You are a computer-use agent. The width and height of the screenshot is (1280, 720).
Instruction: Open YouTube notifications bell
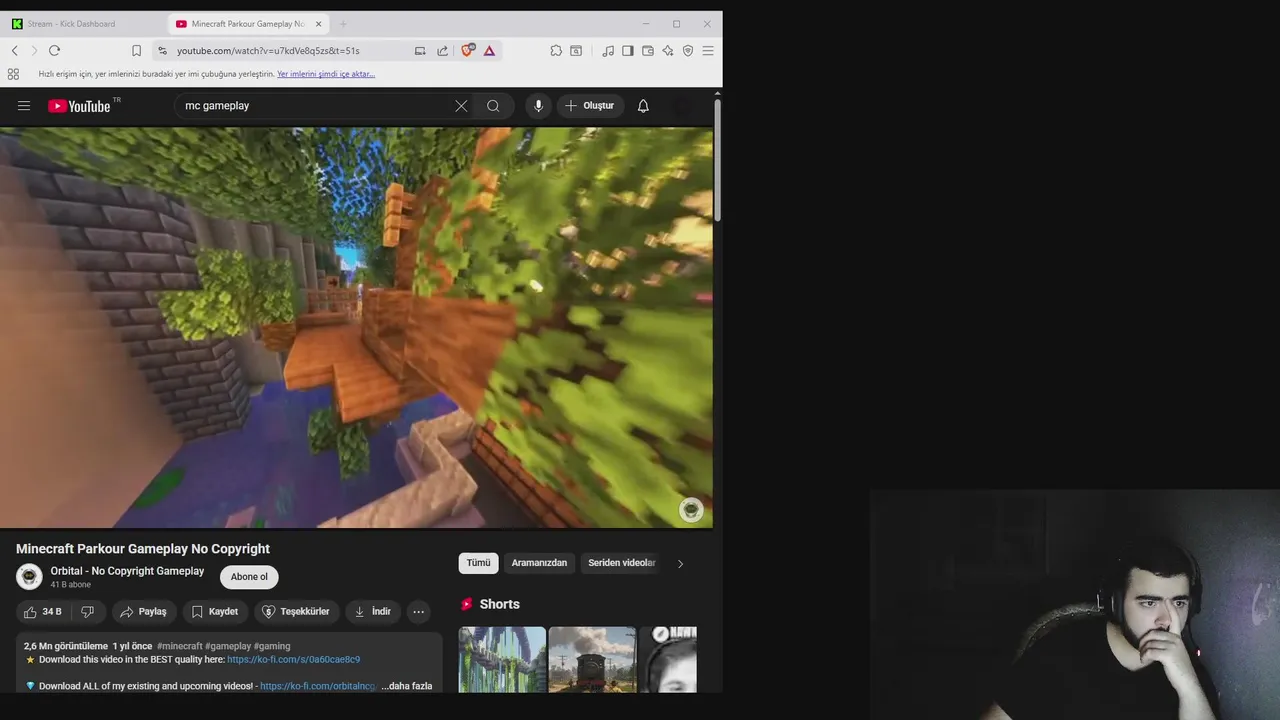(x=643, y=106)
